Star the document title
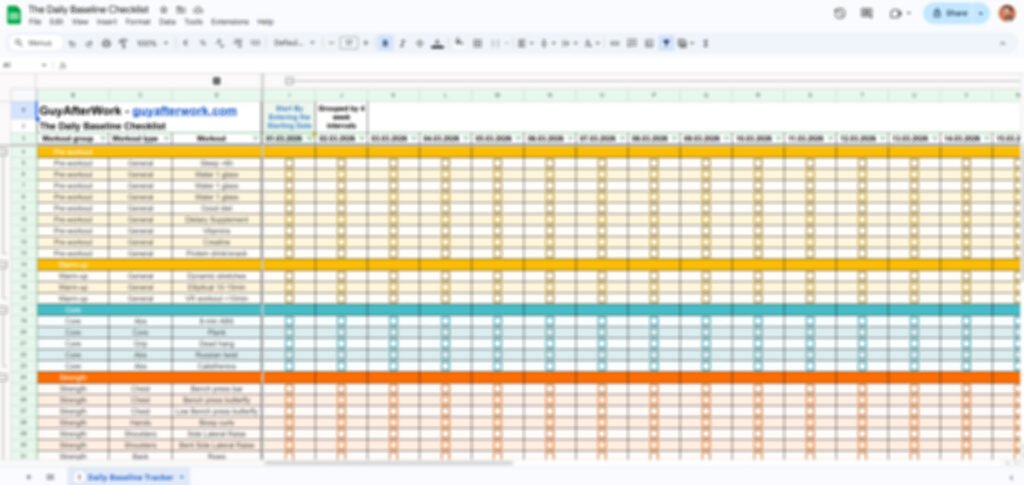The height and width of the screenshot is (485, 1024). pos(164,8)
